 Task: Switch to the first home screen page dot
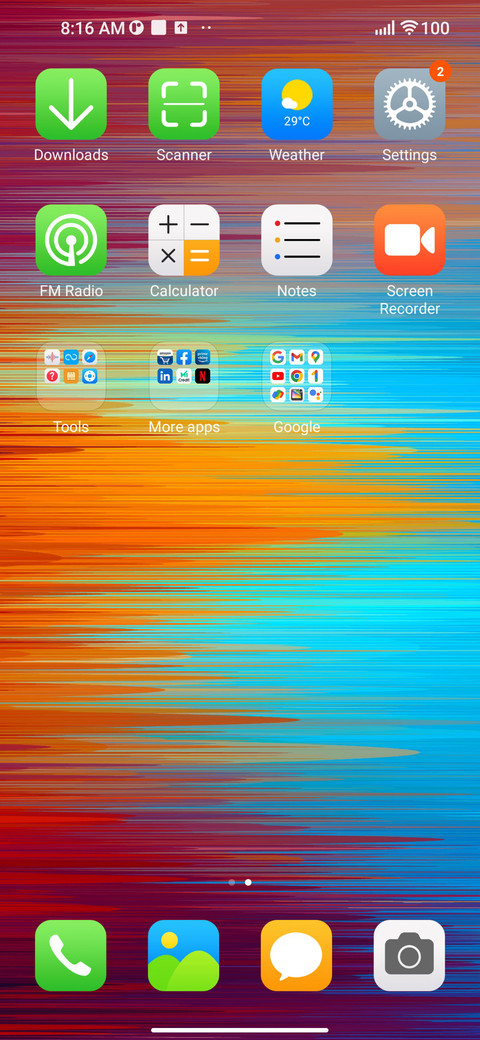pyautogui.click(x=231, y=882)
